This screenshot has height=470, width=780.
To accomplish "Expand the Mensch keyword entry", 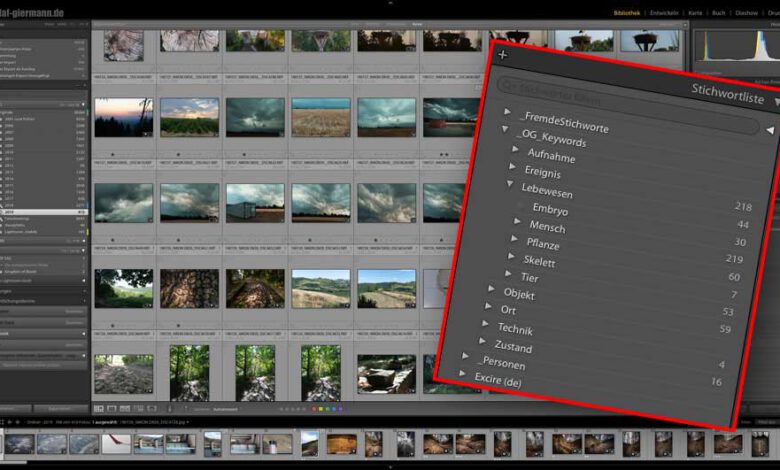I will 518,221.
